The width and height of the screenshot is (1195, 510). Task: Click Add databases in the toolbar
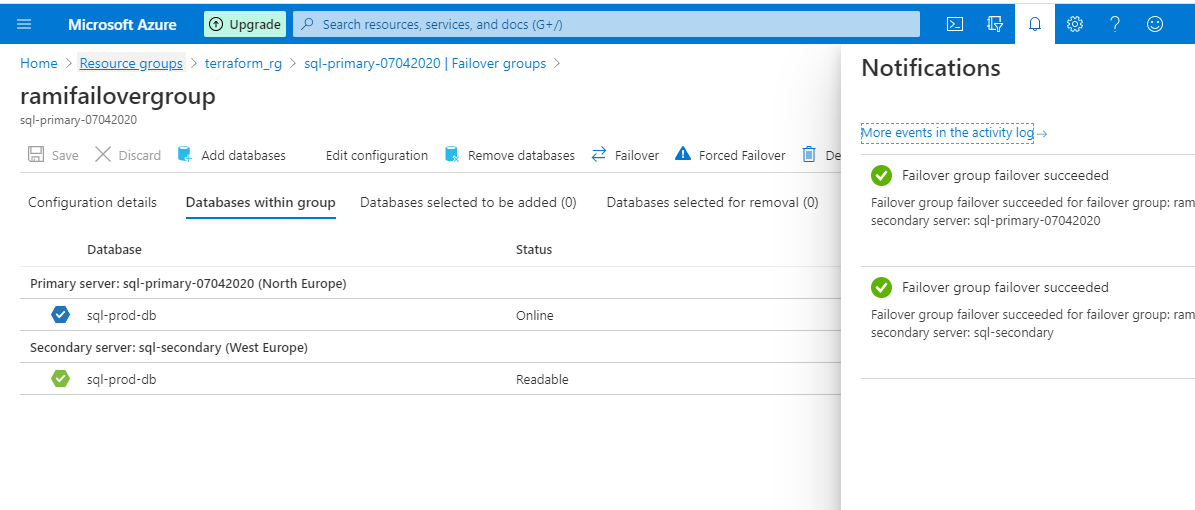coord(232,155)
